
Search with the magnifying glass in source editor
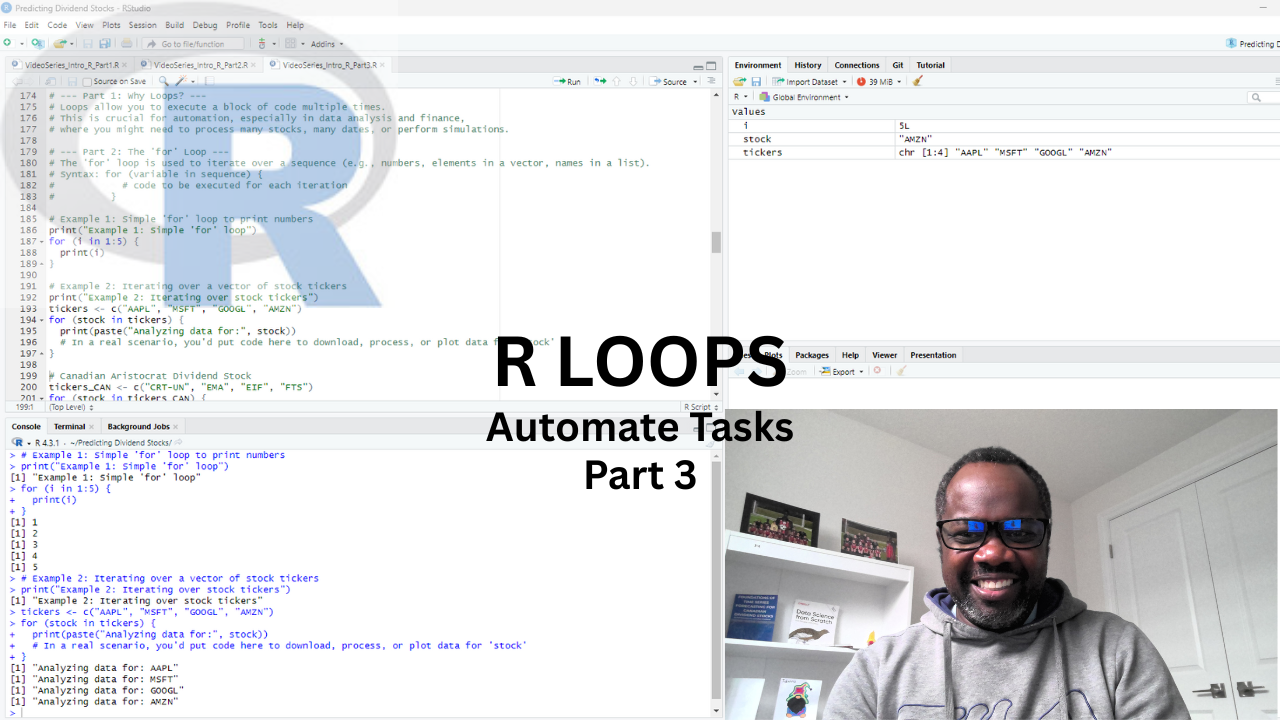coord(164,80)
